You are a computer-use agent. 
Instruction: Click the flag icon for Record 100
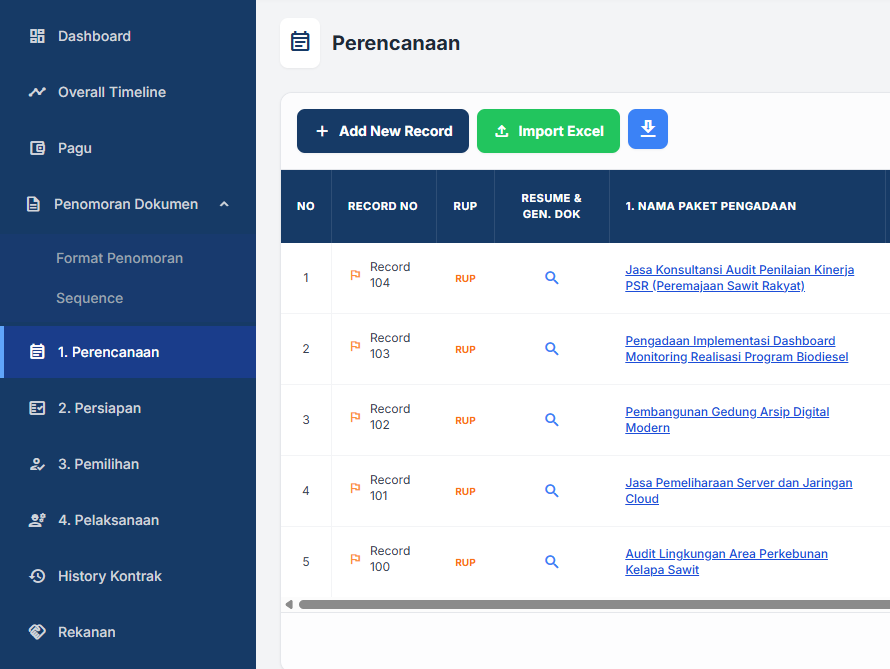tap(355, 559)
